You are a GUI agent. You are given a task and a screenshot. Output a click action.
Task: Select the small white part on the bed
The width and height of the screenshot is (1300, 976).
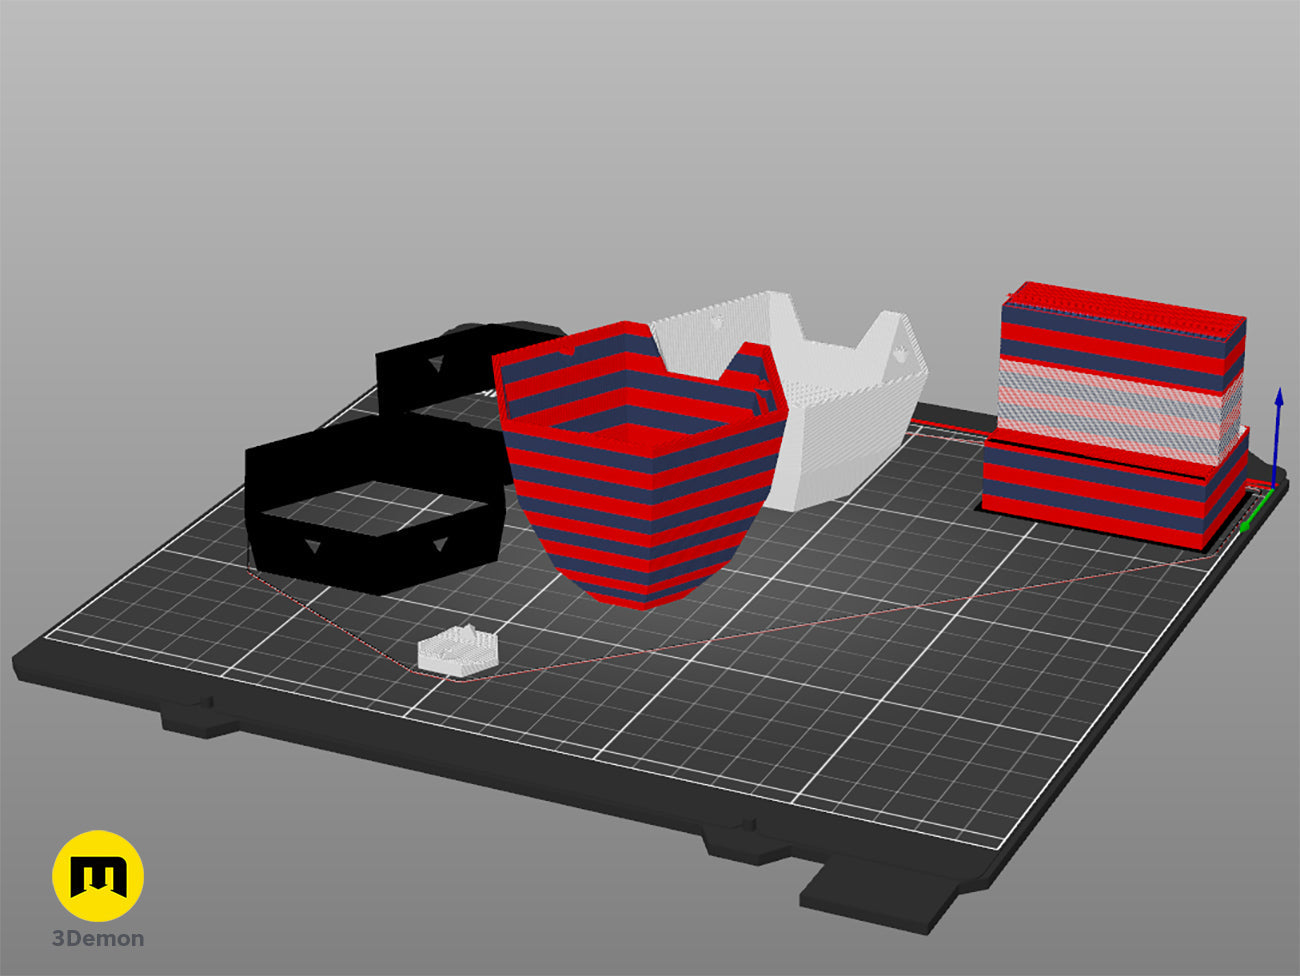click(458, 650)
